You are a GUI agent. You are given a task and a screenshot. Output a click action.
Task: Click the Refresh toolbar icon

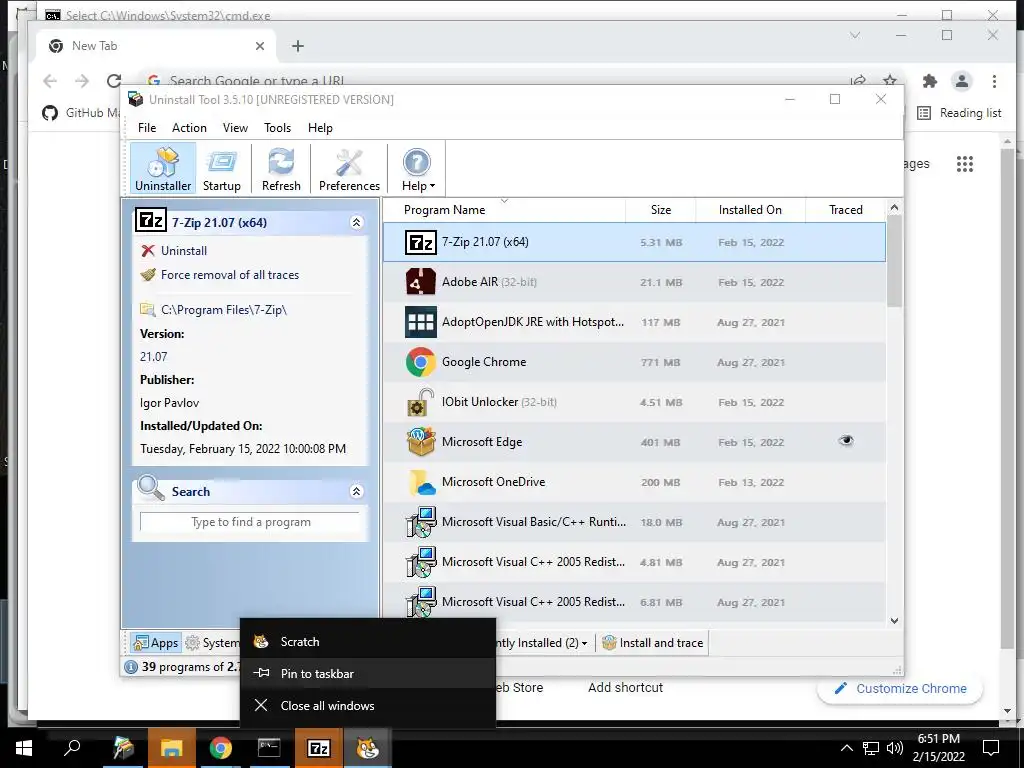[281, 169]
